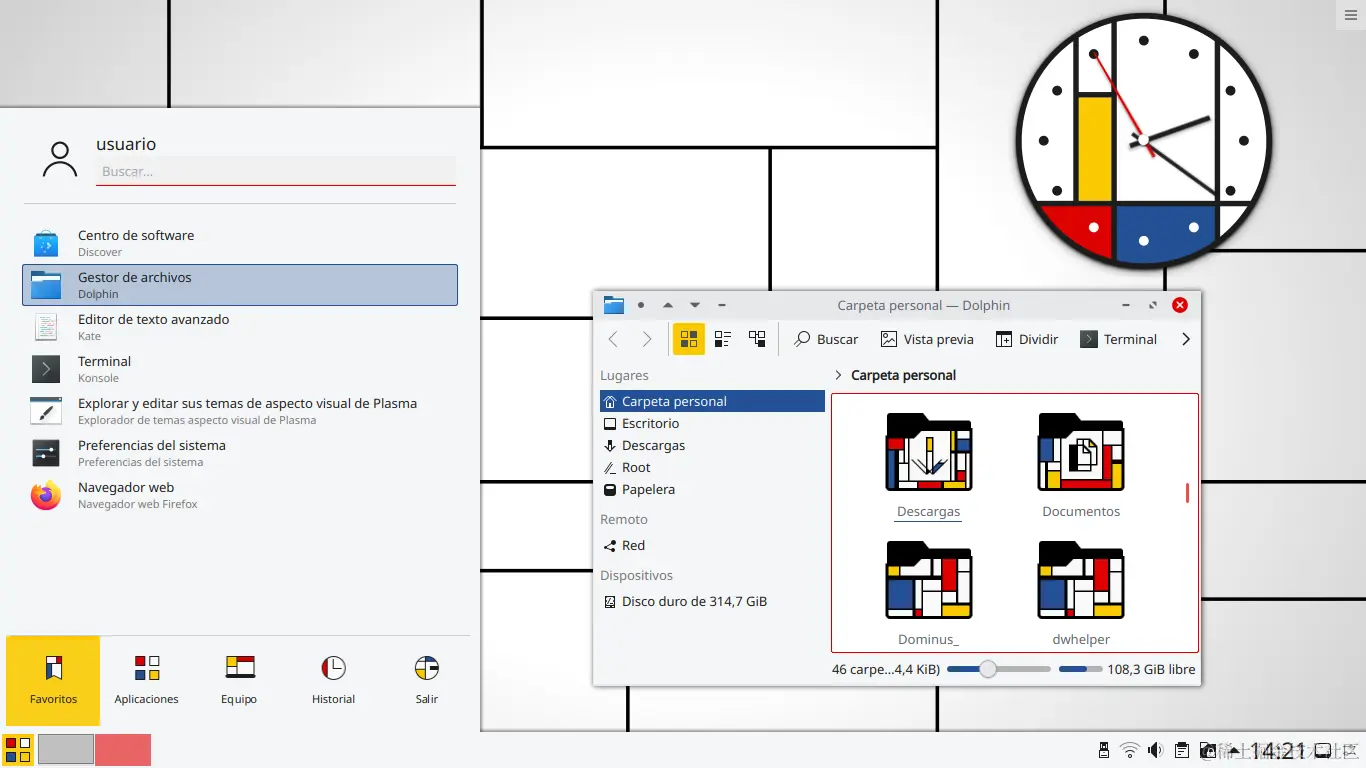Open the Wi-Fi network tray icon
The image size is (1366, 768).
coord(1130,750)
